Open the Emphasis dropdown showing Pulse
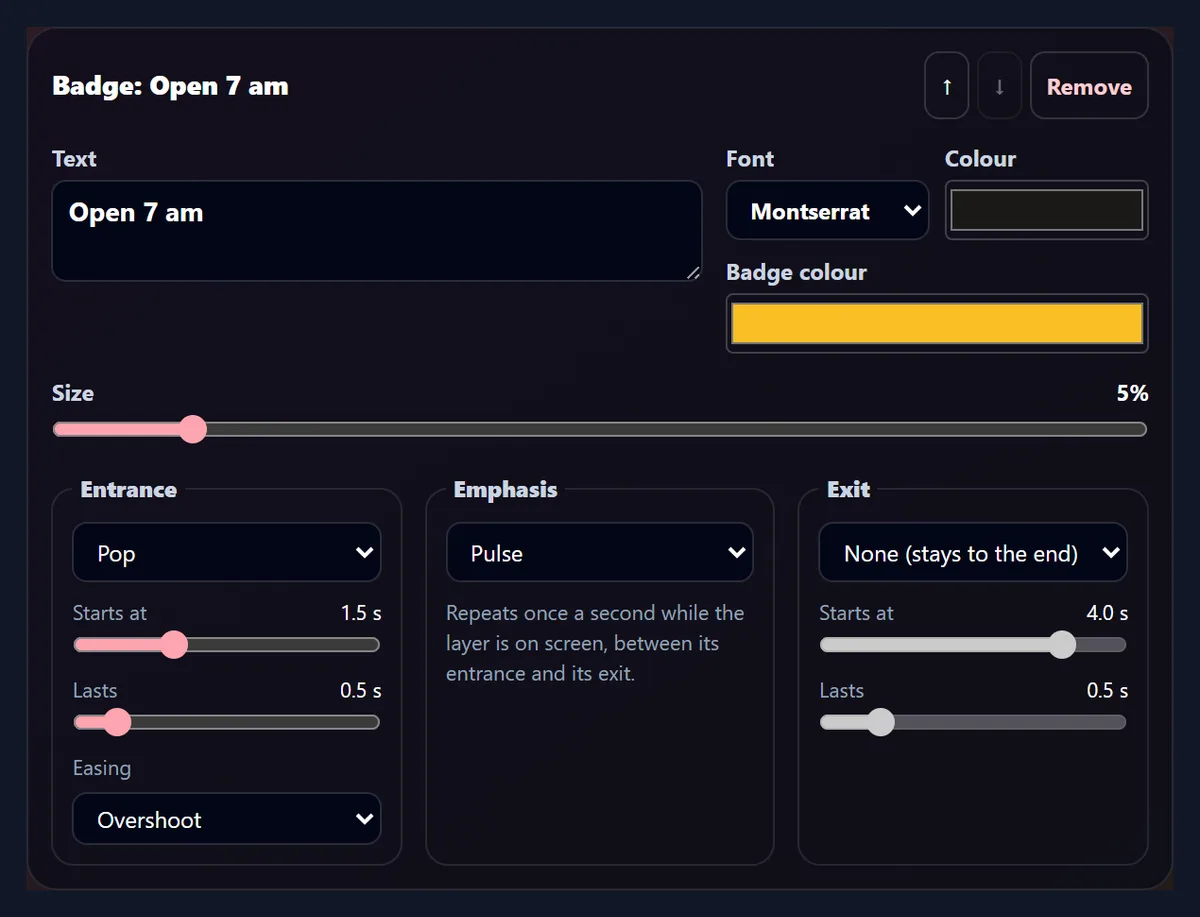The width and height of the screenshot is (1200, 917). pyautogui.click(x=600, y=553)
